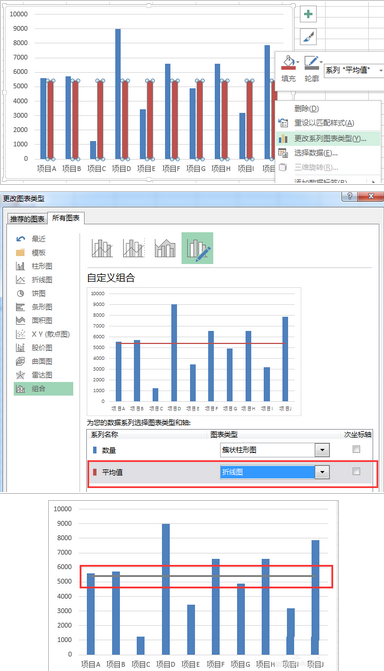Viewport: 384px width, 671px height.
Task: Enable secondary axis for 平均值 series
Action: click(356, 471)
